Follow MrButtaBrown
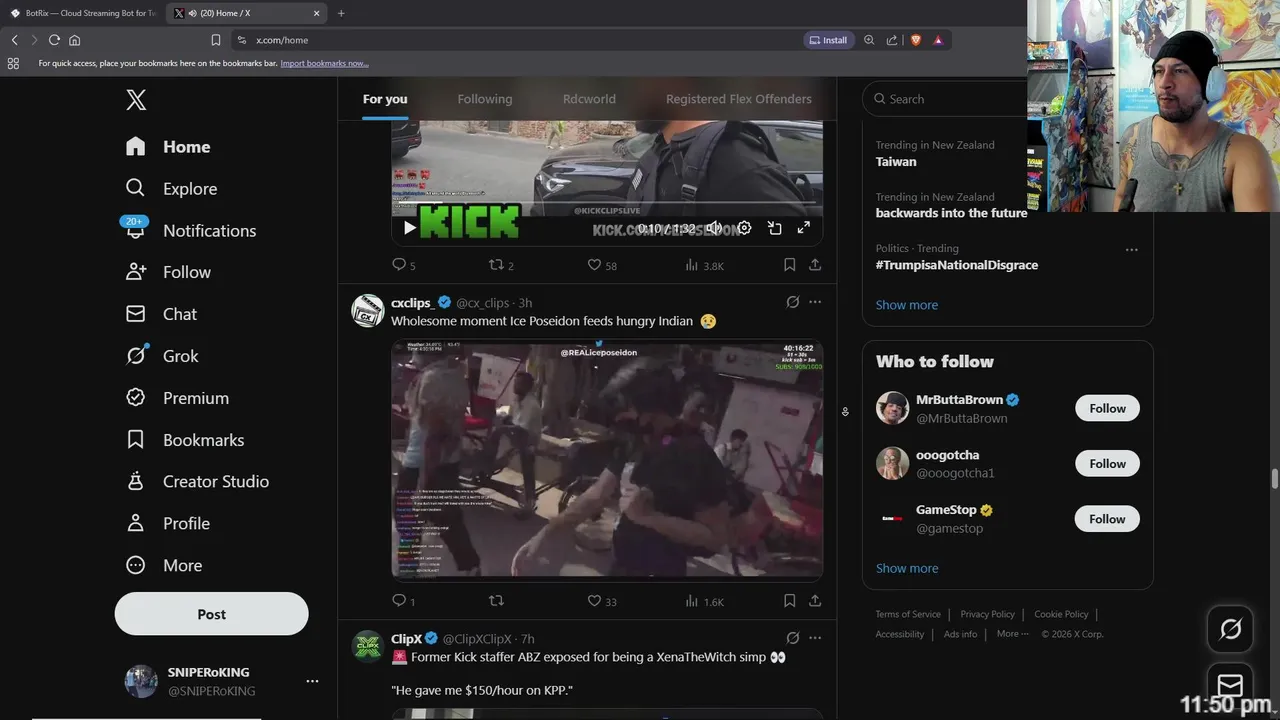This screenshot has width=1280, height=720. (1107, 408)
